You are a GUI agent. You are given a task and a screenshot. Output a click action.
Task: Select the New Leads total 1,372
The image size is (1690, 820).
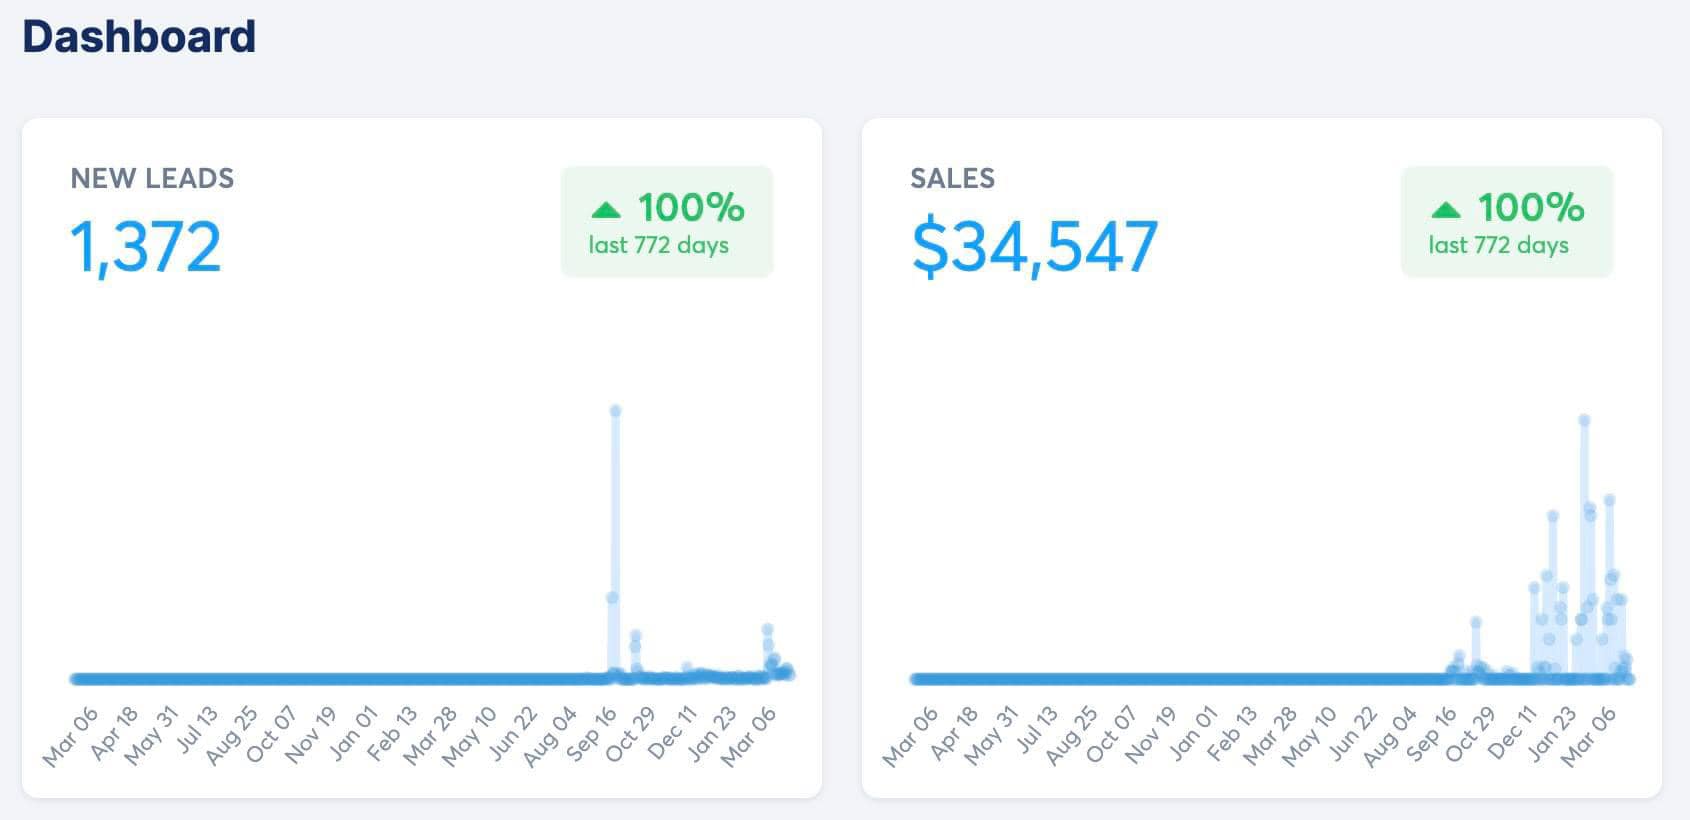point(146,247)
